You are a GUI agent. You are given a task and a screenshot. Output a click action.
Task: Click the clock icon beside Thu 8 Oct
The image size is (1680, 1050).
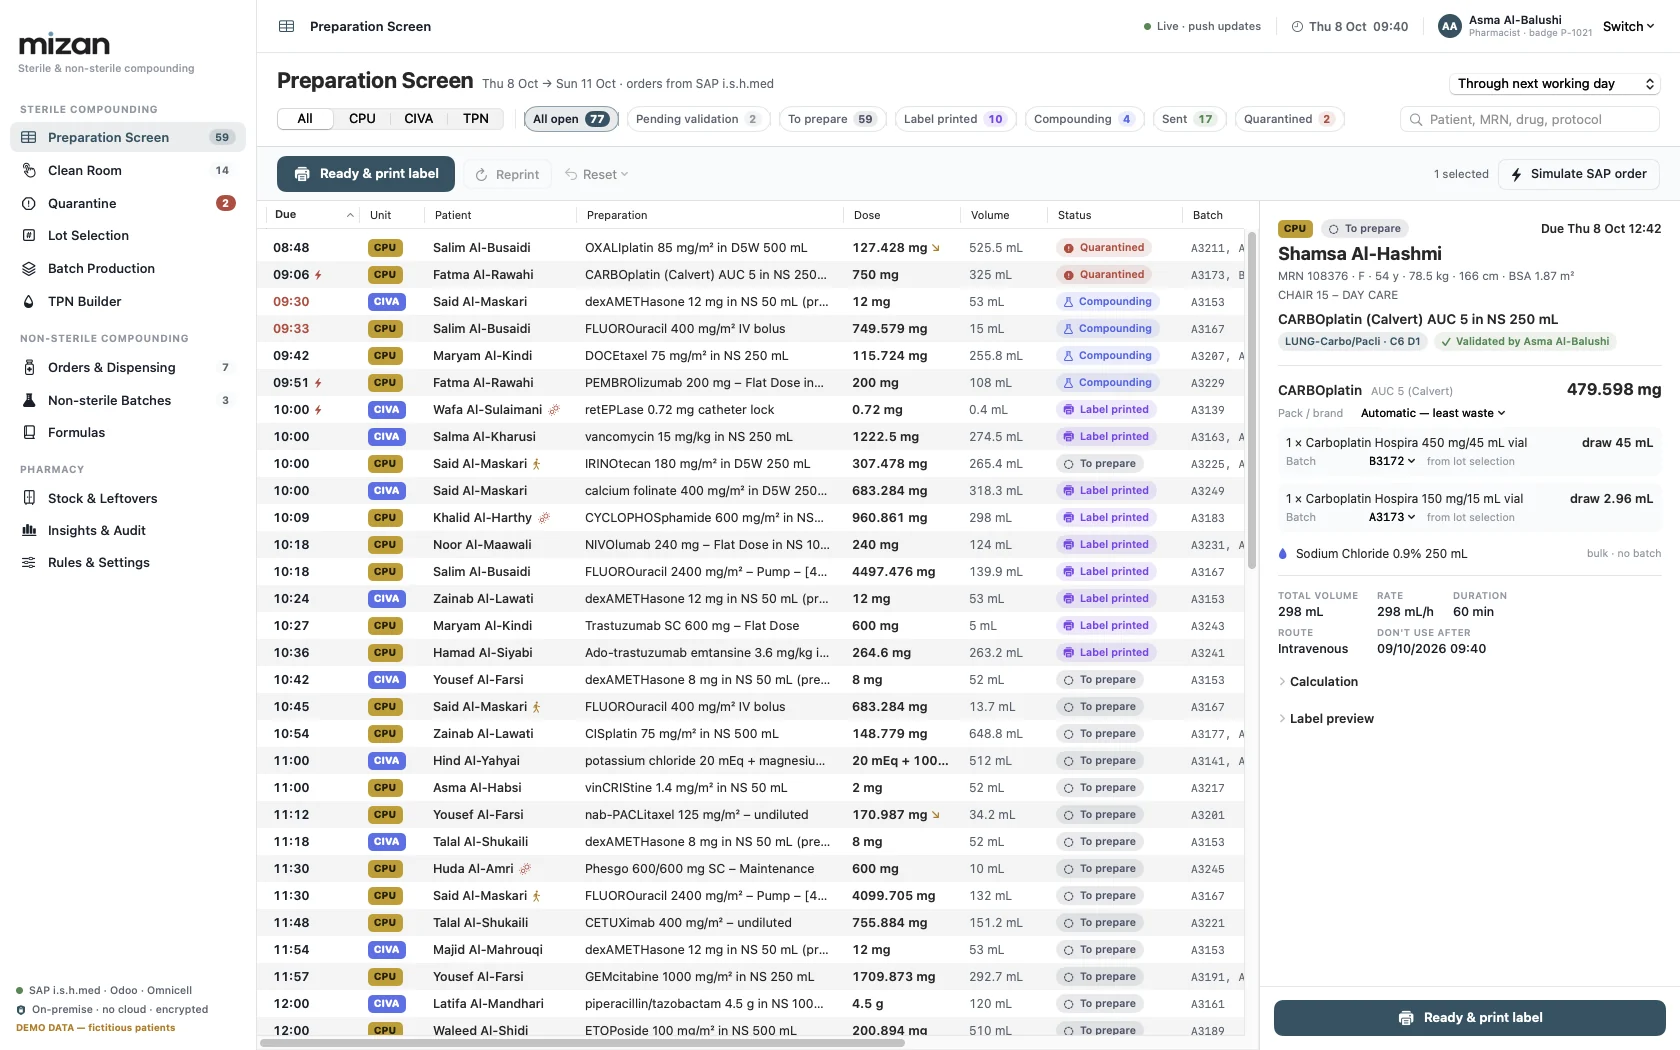click(x=1297, y=27)
